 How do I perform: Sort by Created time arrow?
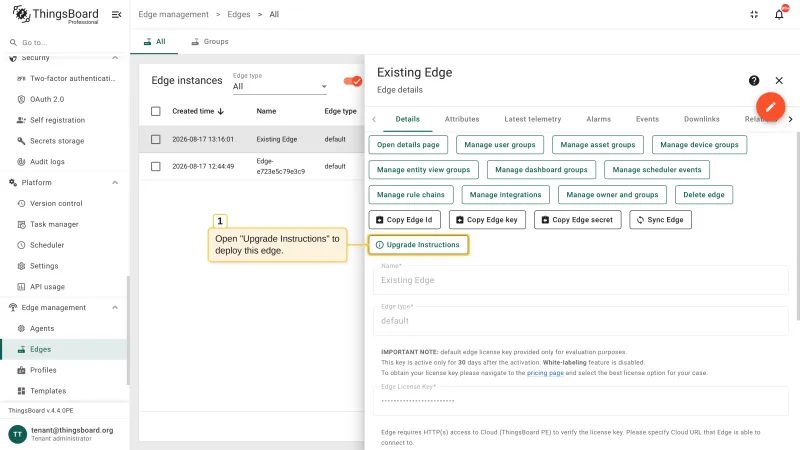point(220,111)
